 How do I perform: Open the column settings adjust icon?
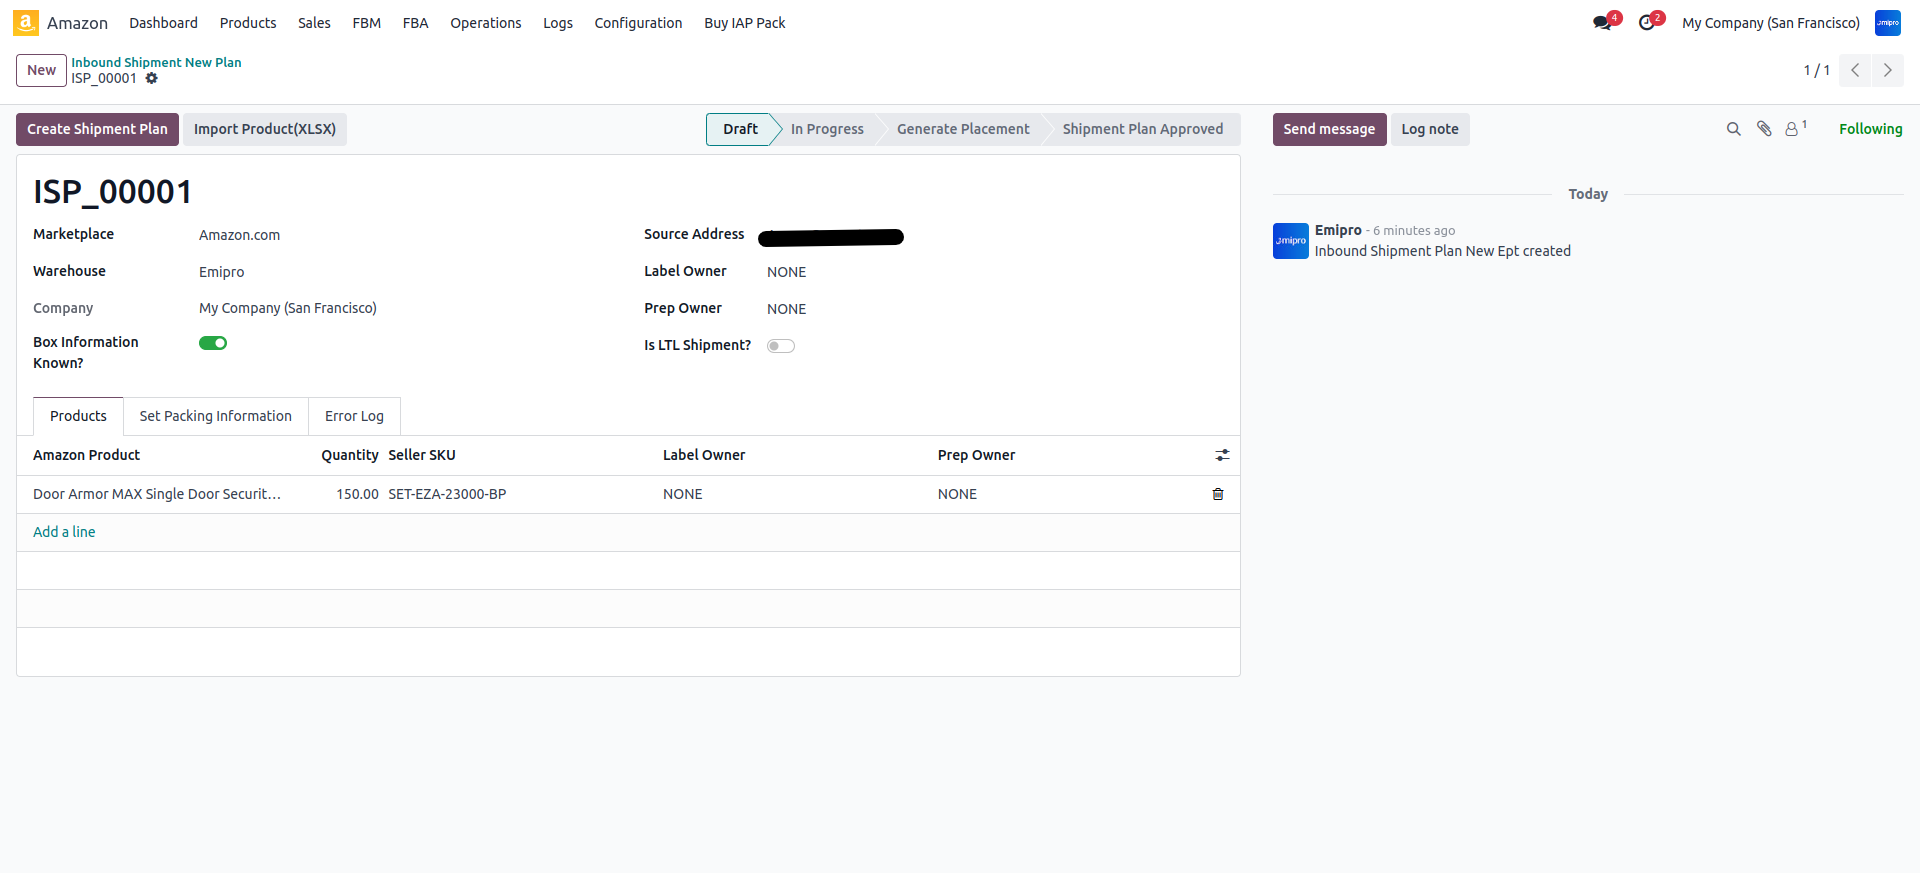(x=1222, y=455)
